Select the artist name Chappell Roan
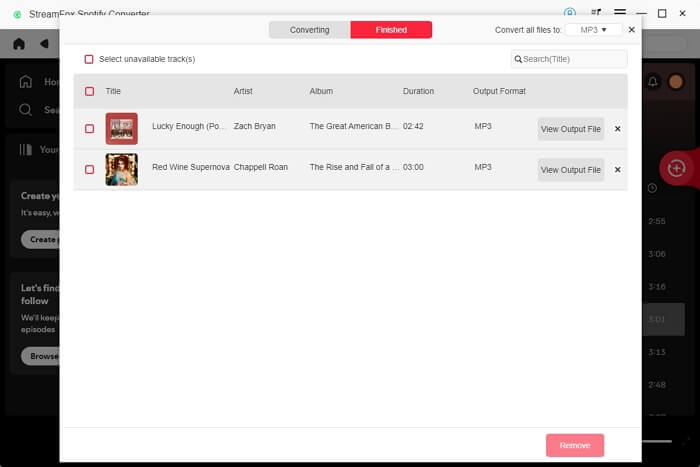The width and height of the screenshot is (700, 467). point(261,167)
